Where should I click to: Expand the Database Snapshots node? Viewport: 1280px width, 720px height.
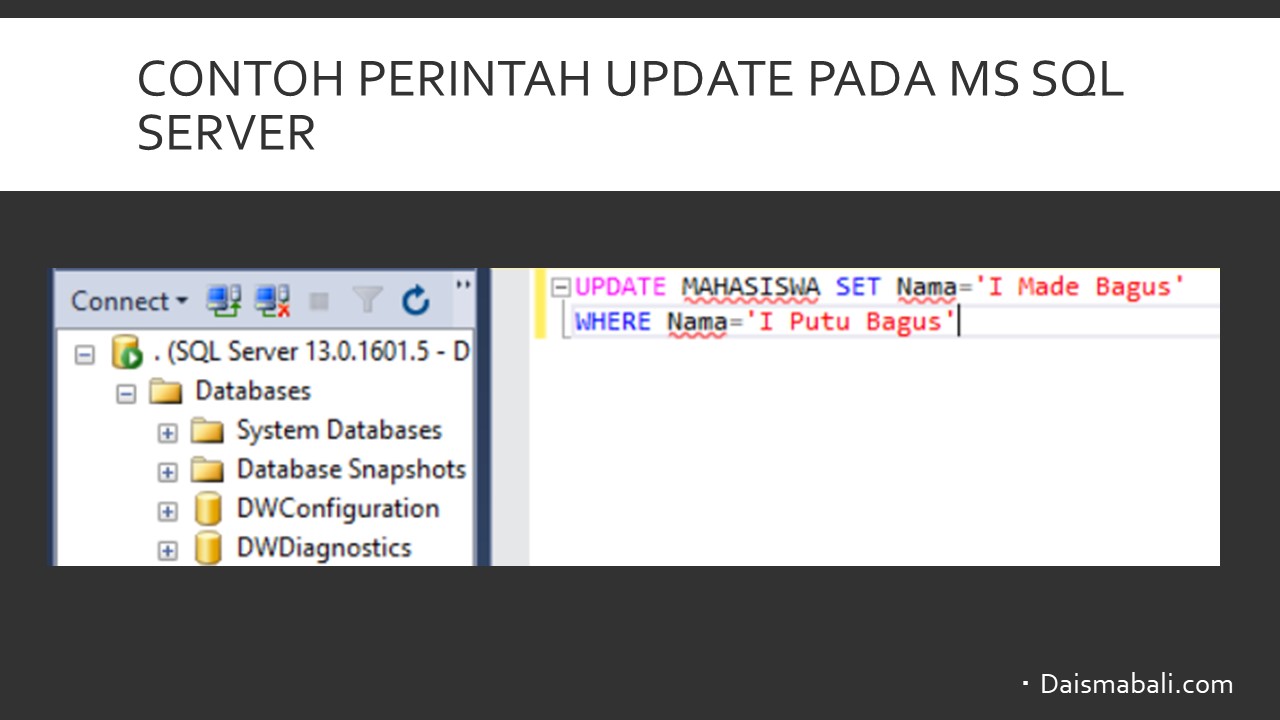(x=168, y=472)
